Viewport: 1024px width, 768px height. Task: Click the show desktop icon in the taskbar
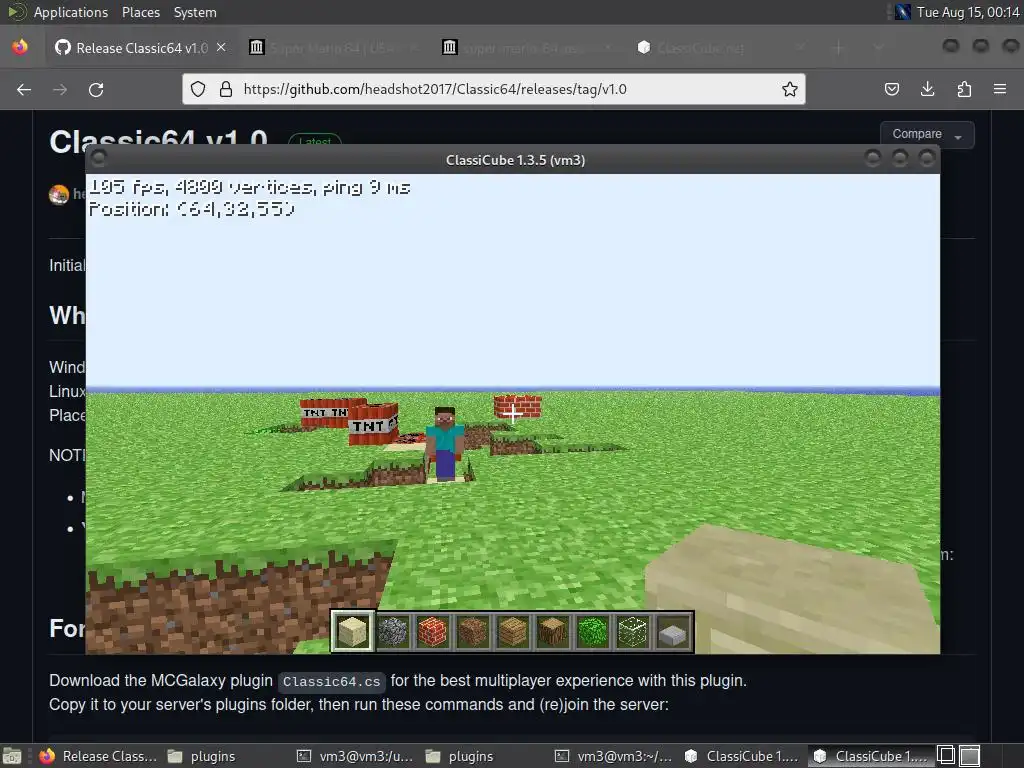(x=12, y=756)
